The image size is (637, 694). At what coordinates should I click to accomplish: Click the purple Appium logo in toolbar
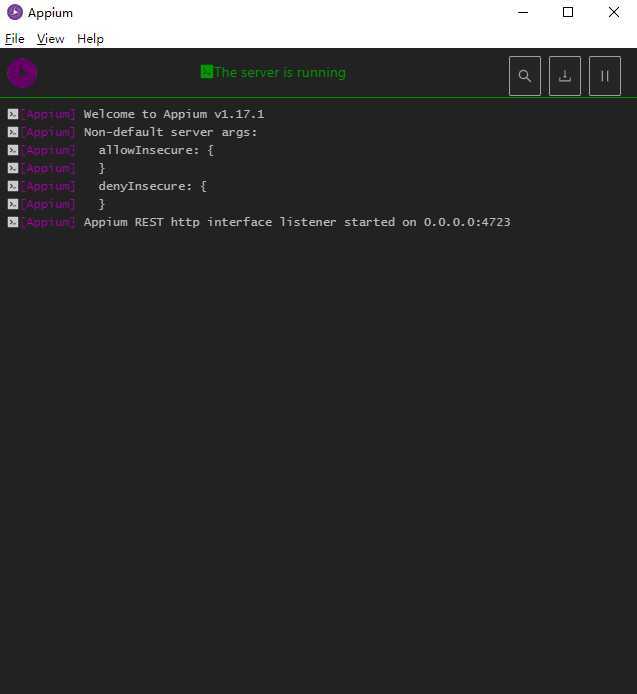(x=22, y=73)
